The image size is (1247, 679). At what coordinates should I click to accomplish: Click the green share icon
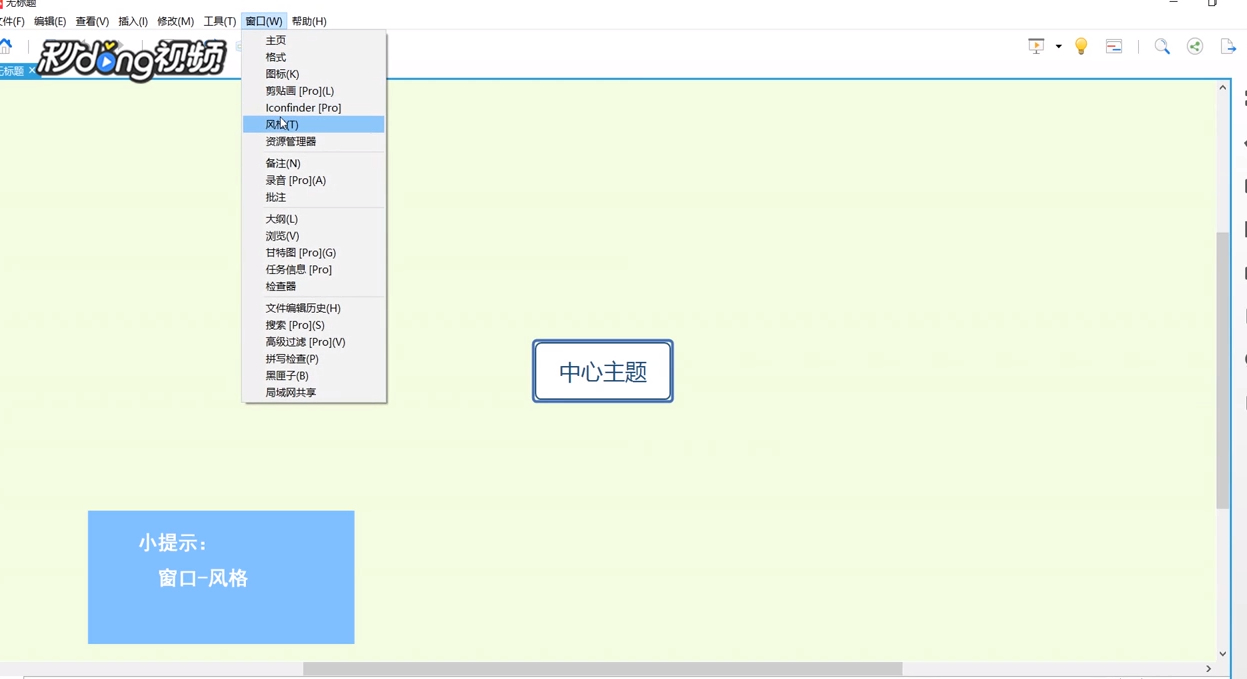pyautogui.click(x=1195, y=46)
